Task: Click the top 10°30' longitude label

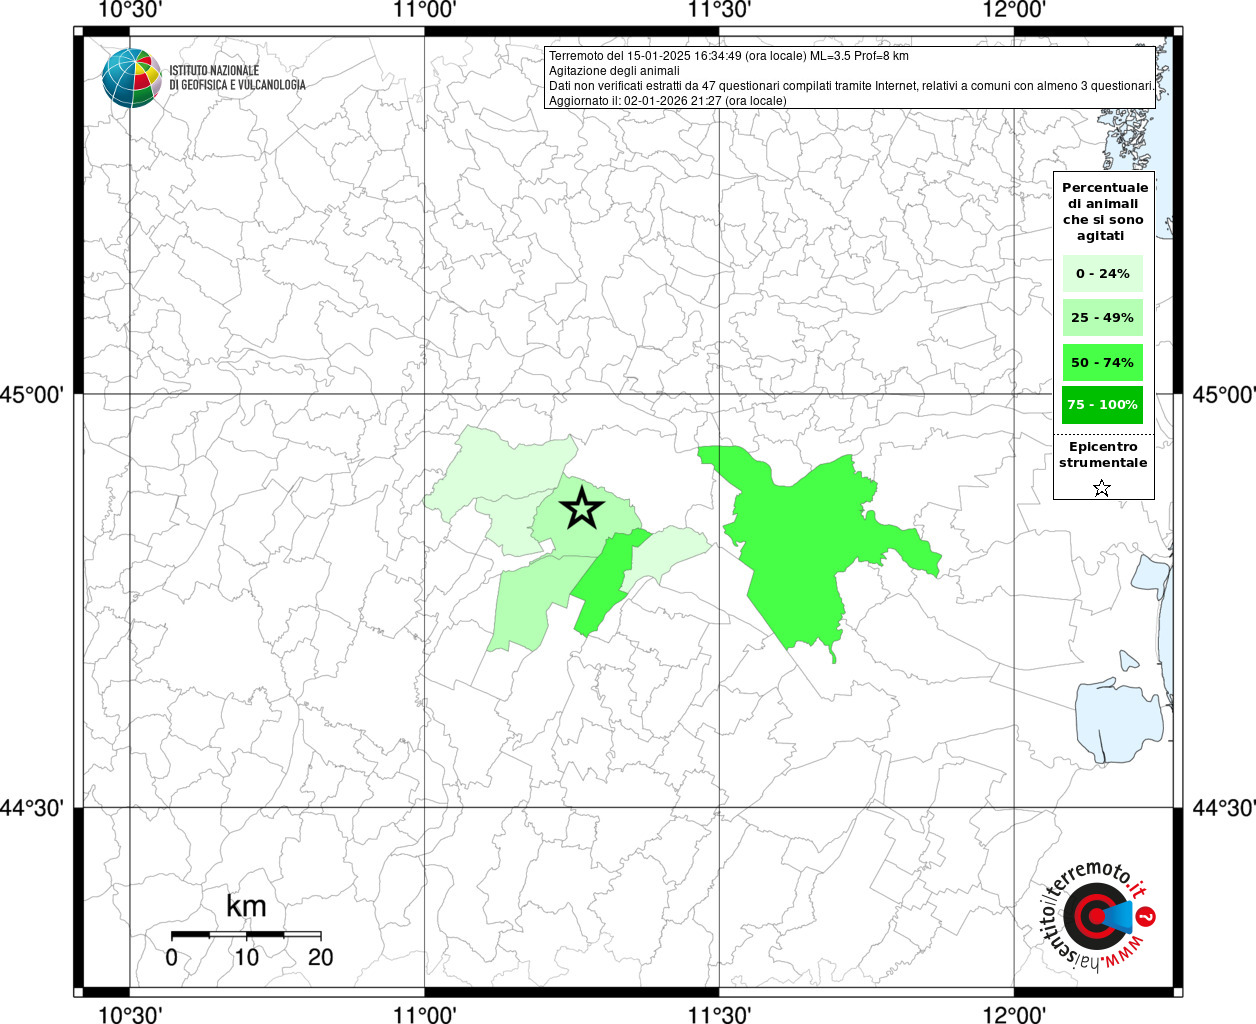Action: (x=130, y=10)
